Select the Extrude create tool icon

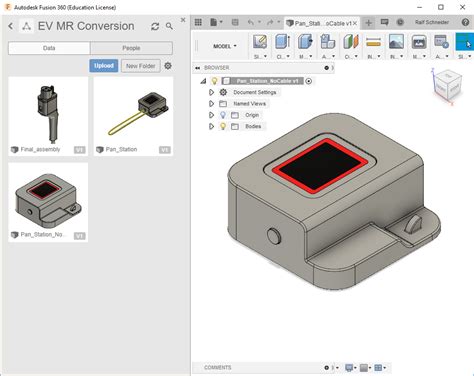[x=283, y=42]
